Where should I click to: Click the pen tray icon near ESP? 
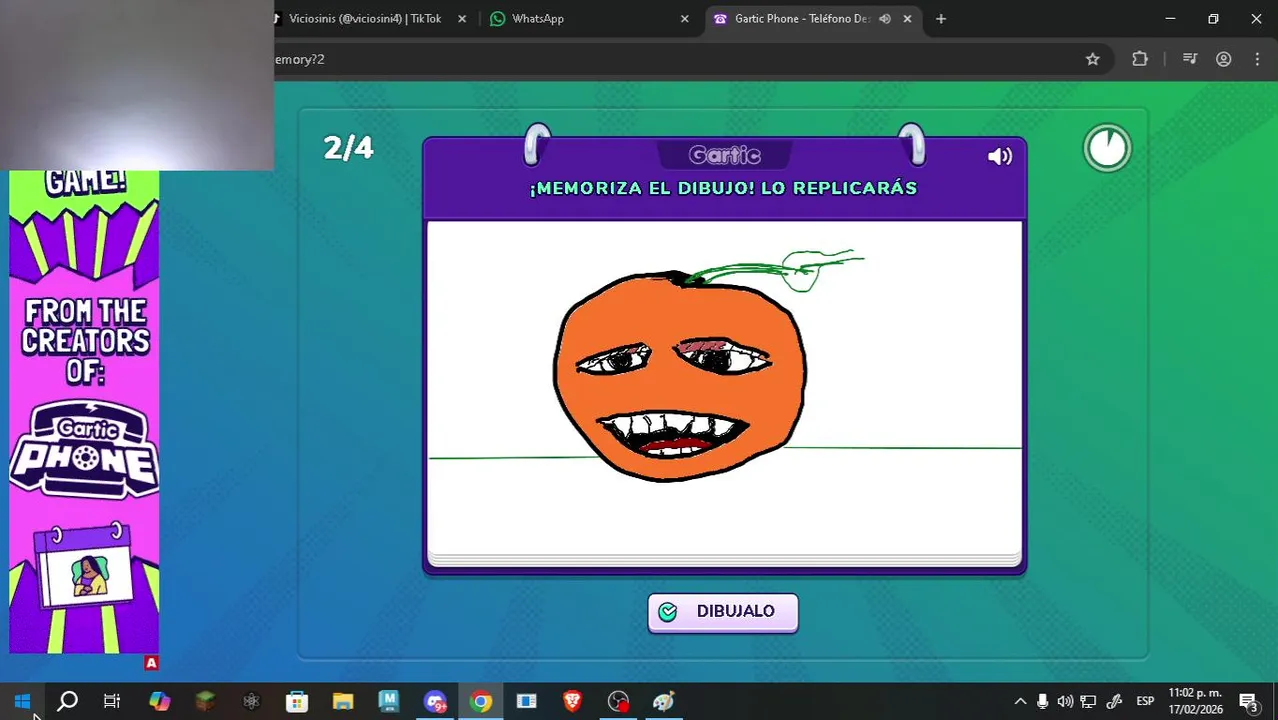point(1114,701)
